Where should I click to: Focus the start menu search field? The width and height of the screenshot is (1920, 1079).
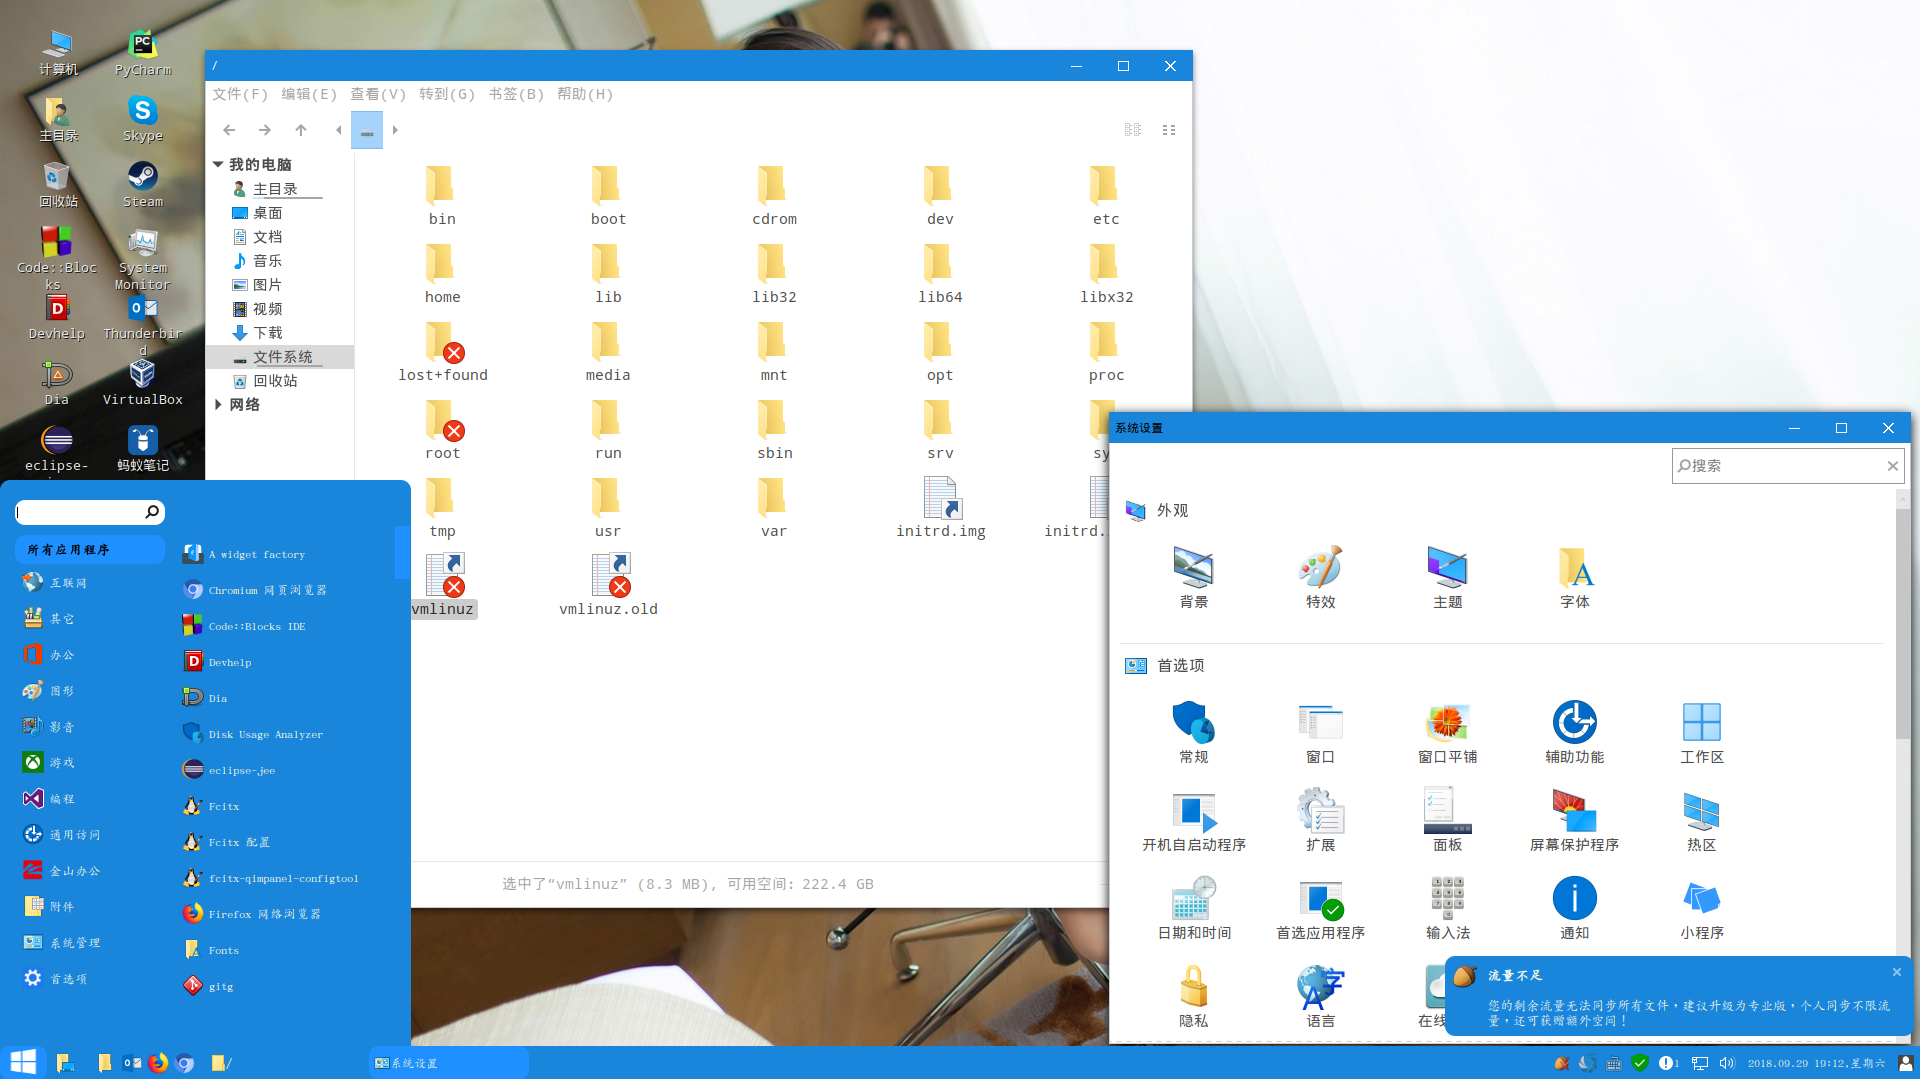[90, 512]
